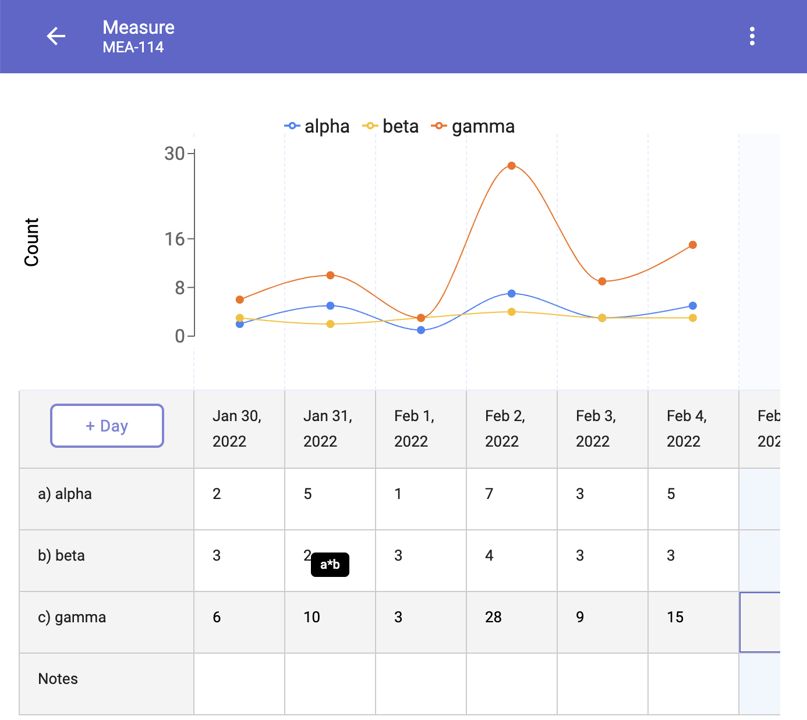Click the + Day button
Screen dimensions: 807x720
(x=106, y=425)
